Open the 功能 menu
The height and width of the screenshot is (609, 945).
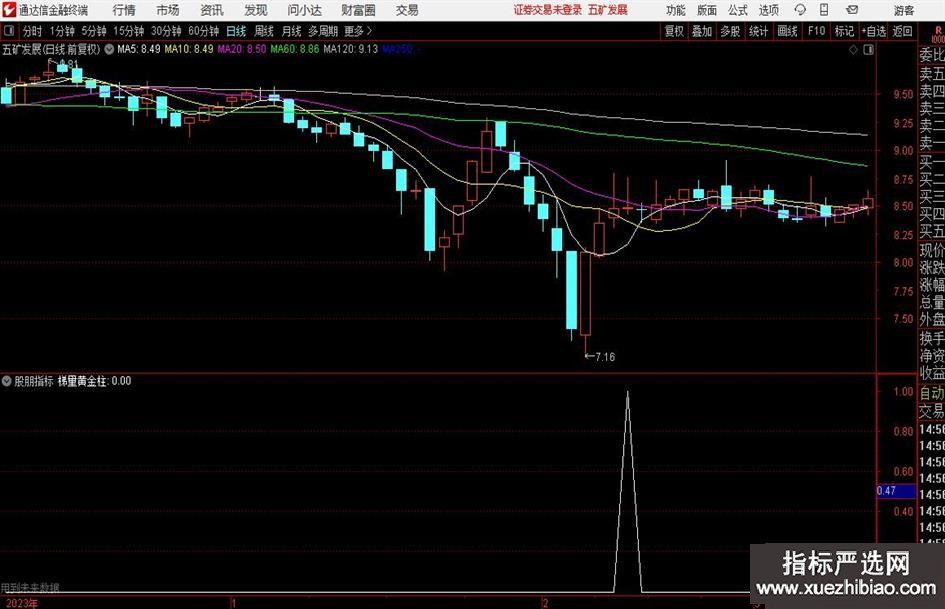(676, 10)
